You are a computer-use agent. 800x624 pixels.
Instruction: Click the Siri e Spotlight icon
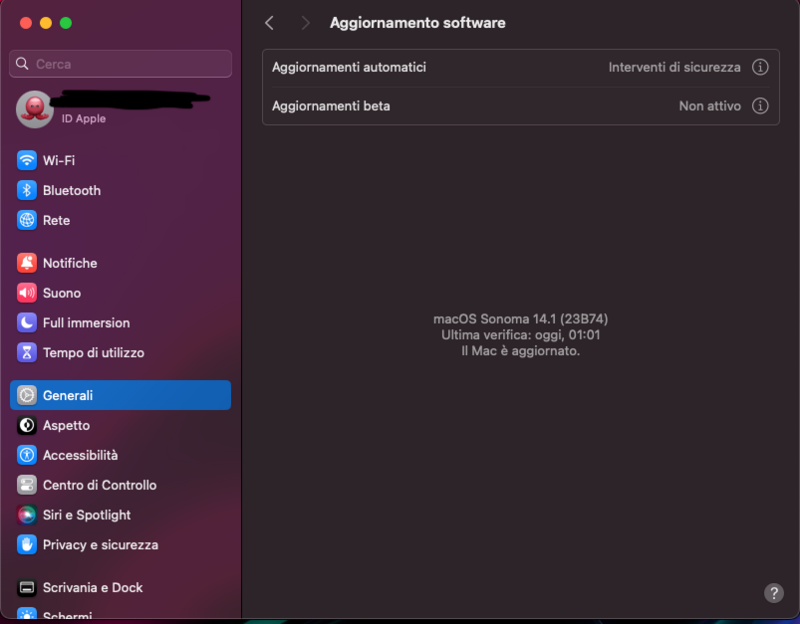(x=27, y=515)
